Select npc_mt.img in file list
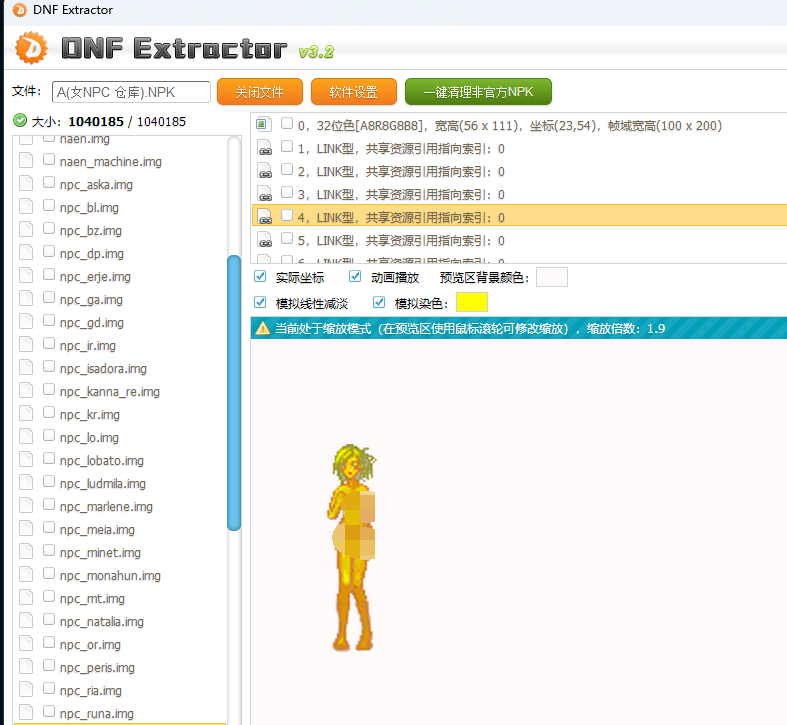787x725 pixels. click(x=92, y=598)
